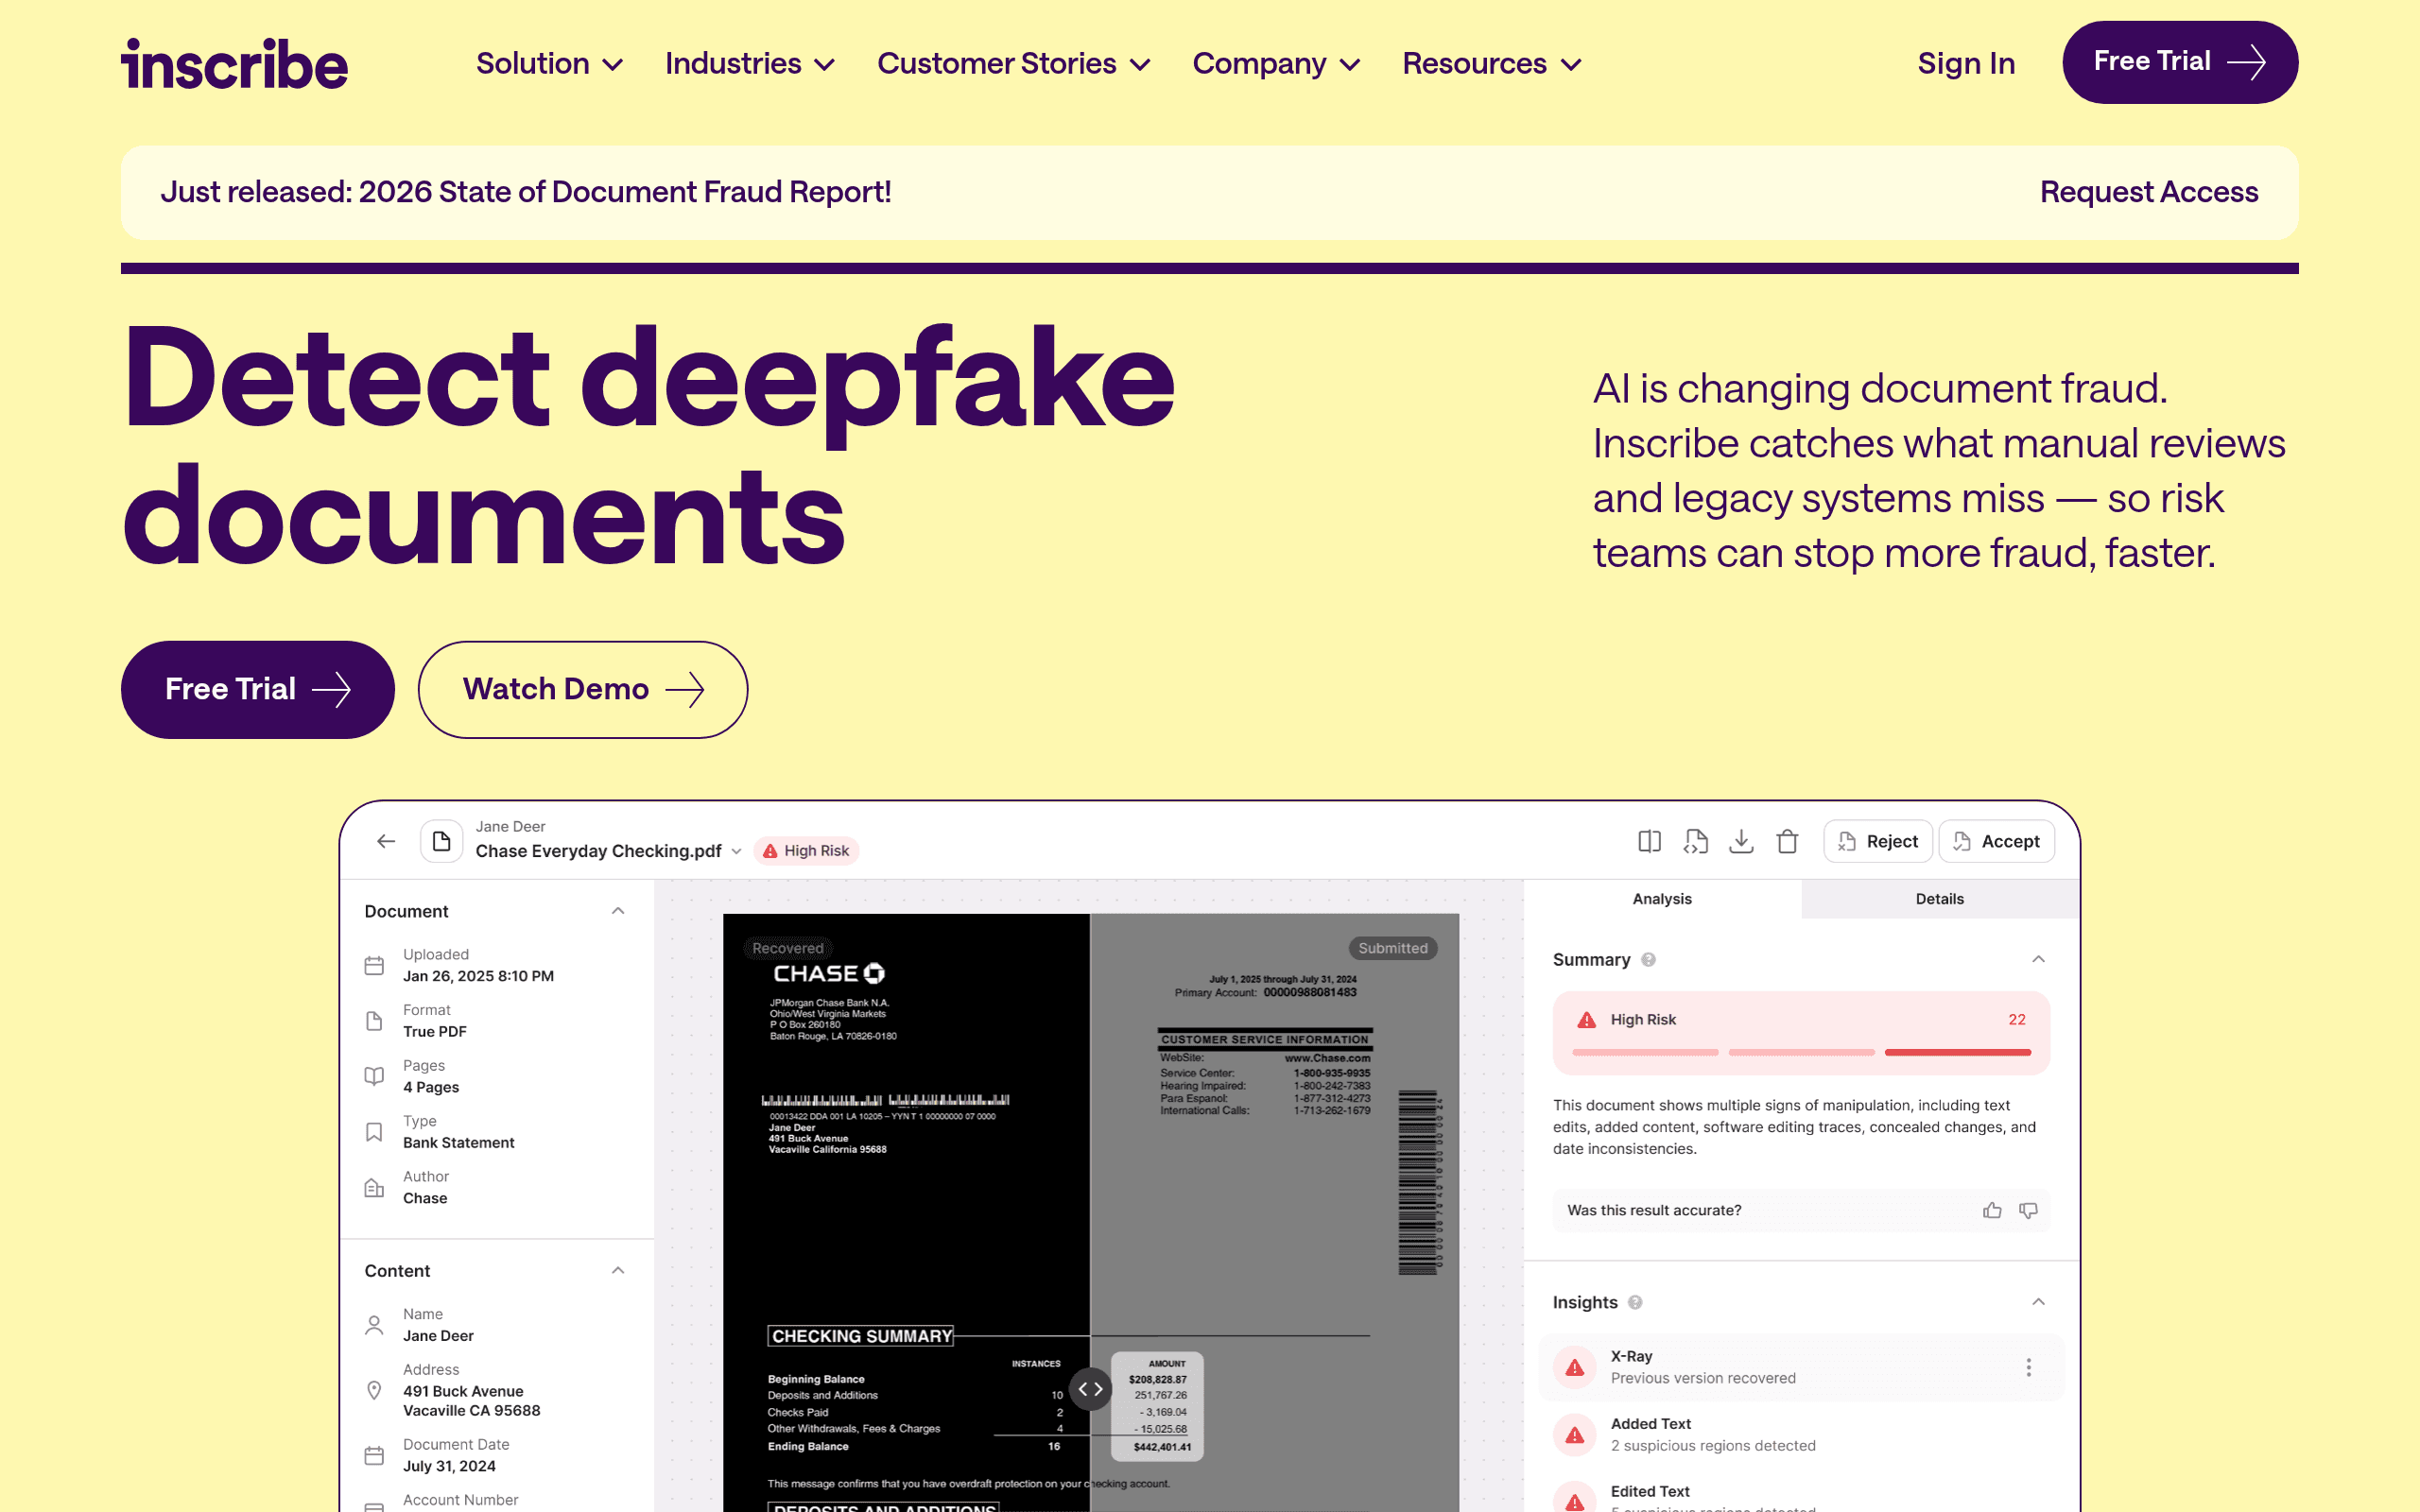
Task: Open the split view icon in the toolbar
Action: point(1650,841)
